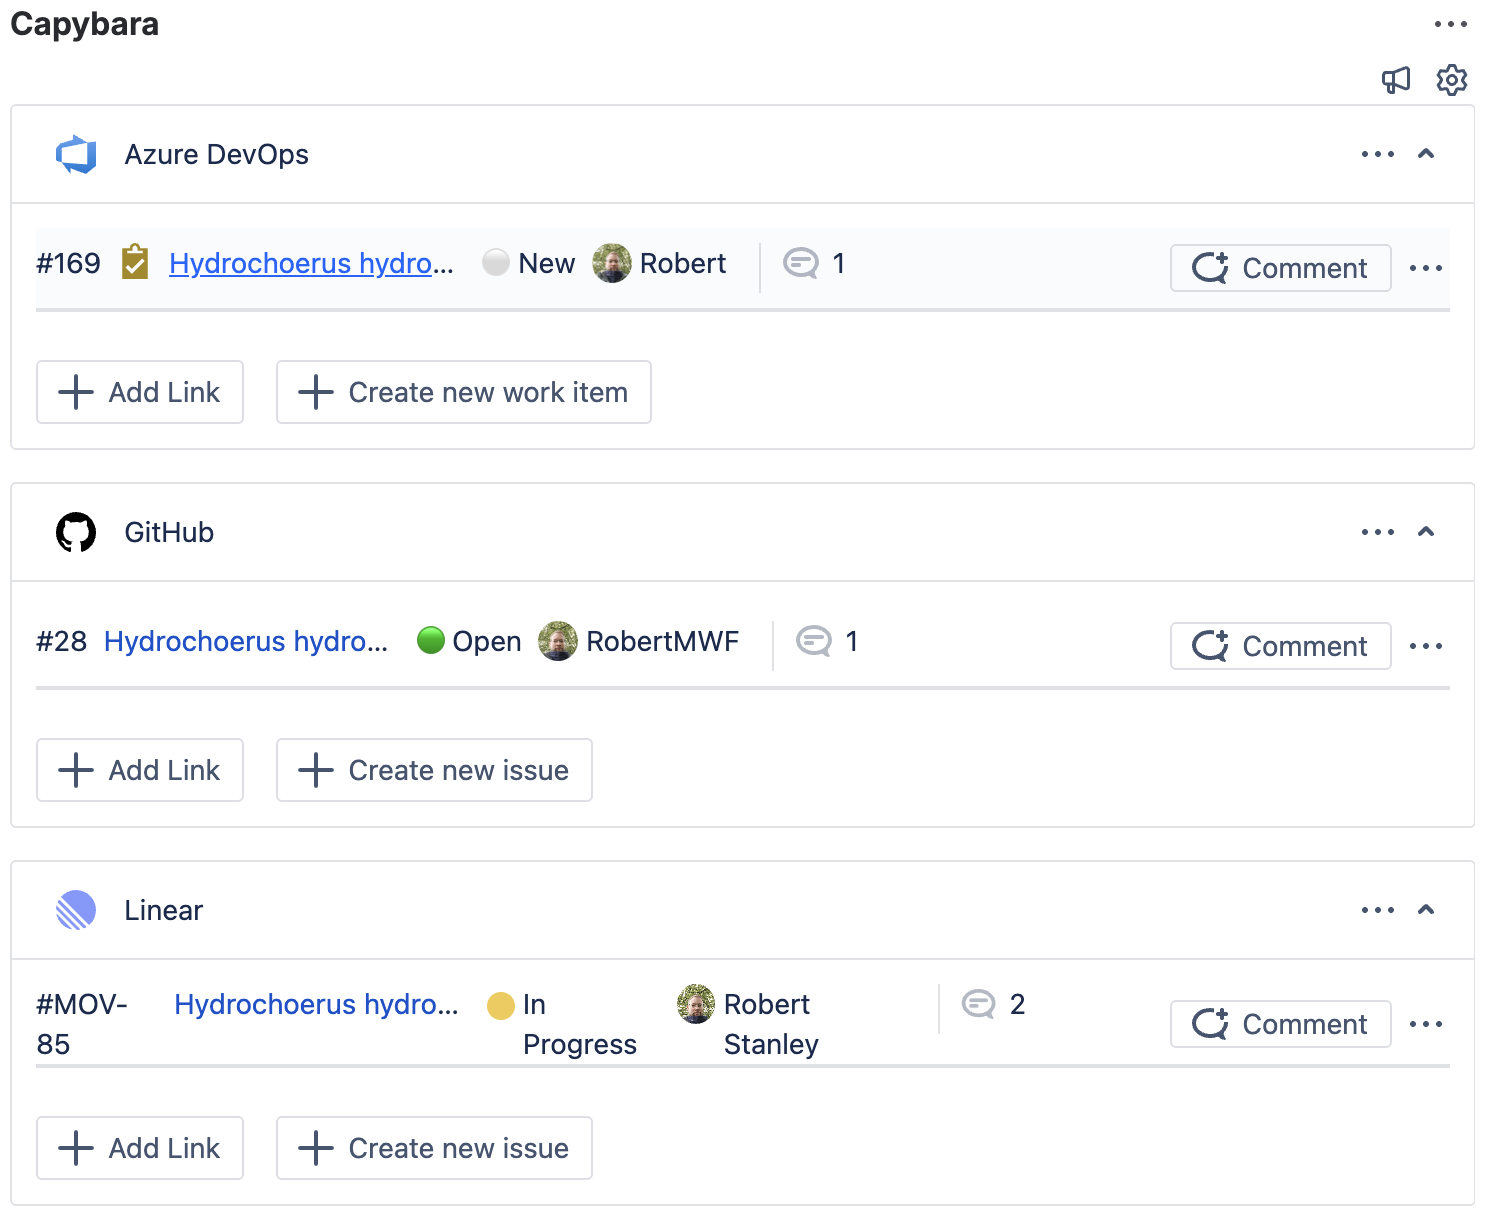The image size is (1486, 1216).
Task: Collapse the GitHub section
Action: coord(1426,532)
